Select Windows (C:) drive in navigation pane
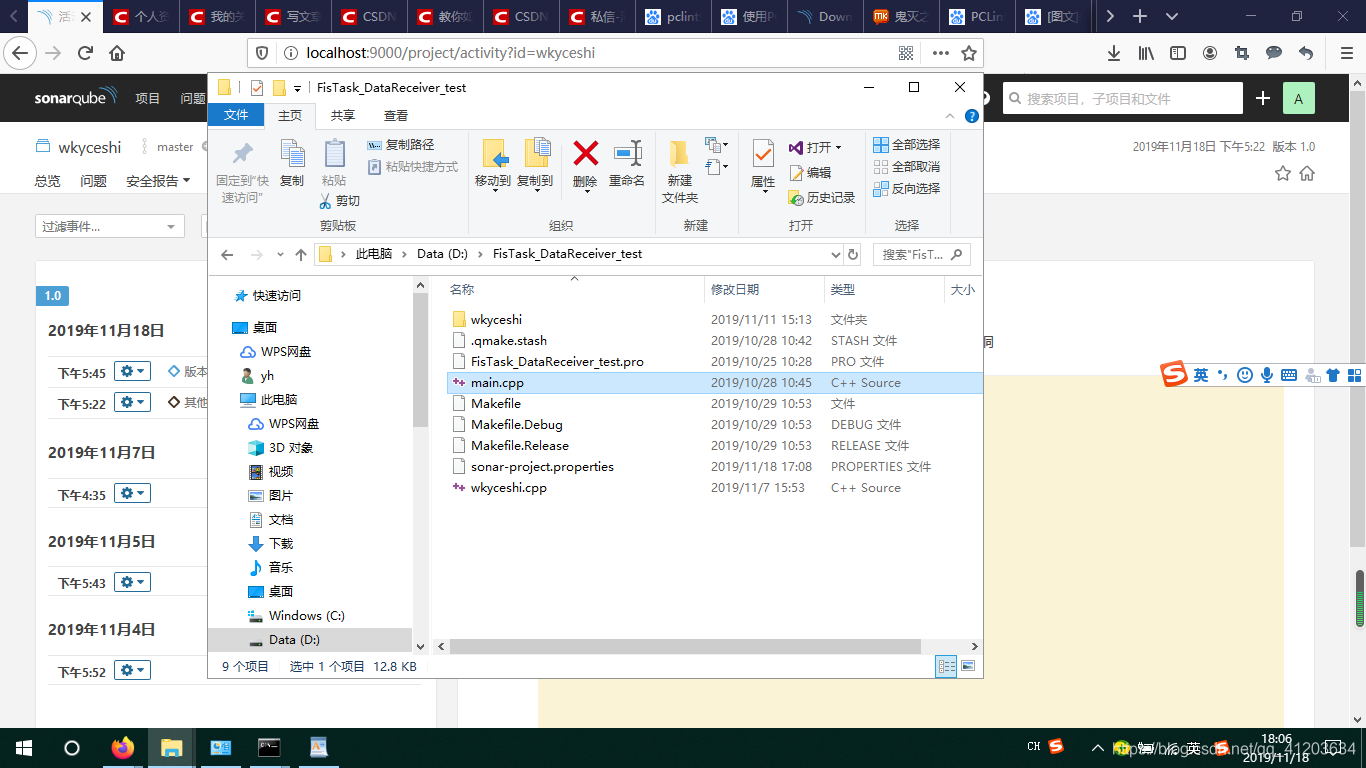This screenshot has width=1366, height=768. tap(307, 616)
